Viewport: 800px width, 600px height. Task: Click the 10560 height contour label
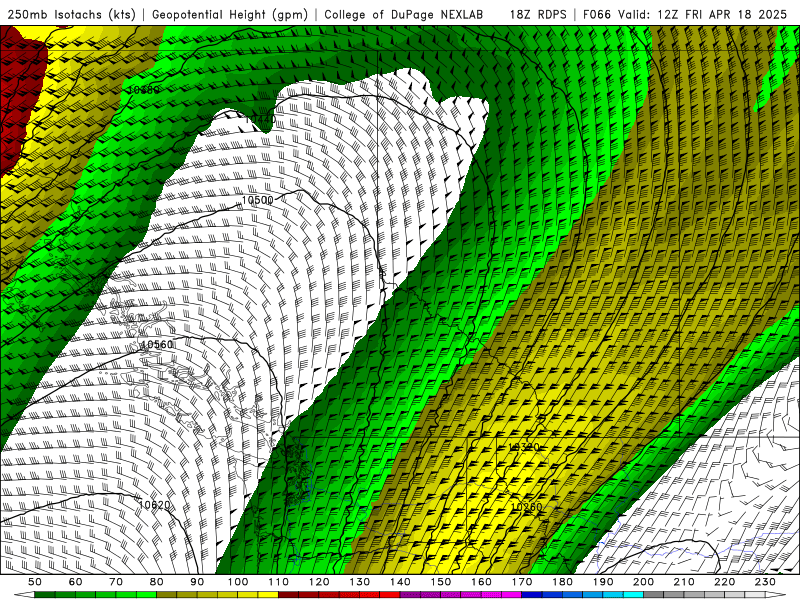(x=157, y=344)
